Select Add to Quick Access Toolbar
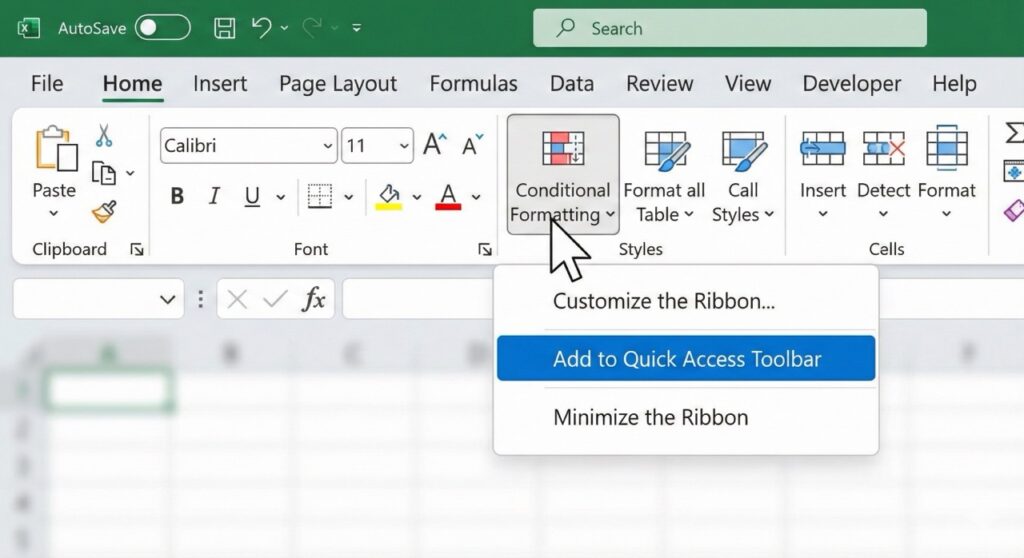1024x558 pixels. 686,359
